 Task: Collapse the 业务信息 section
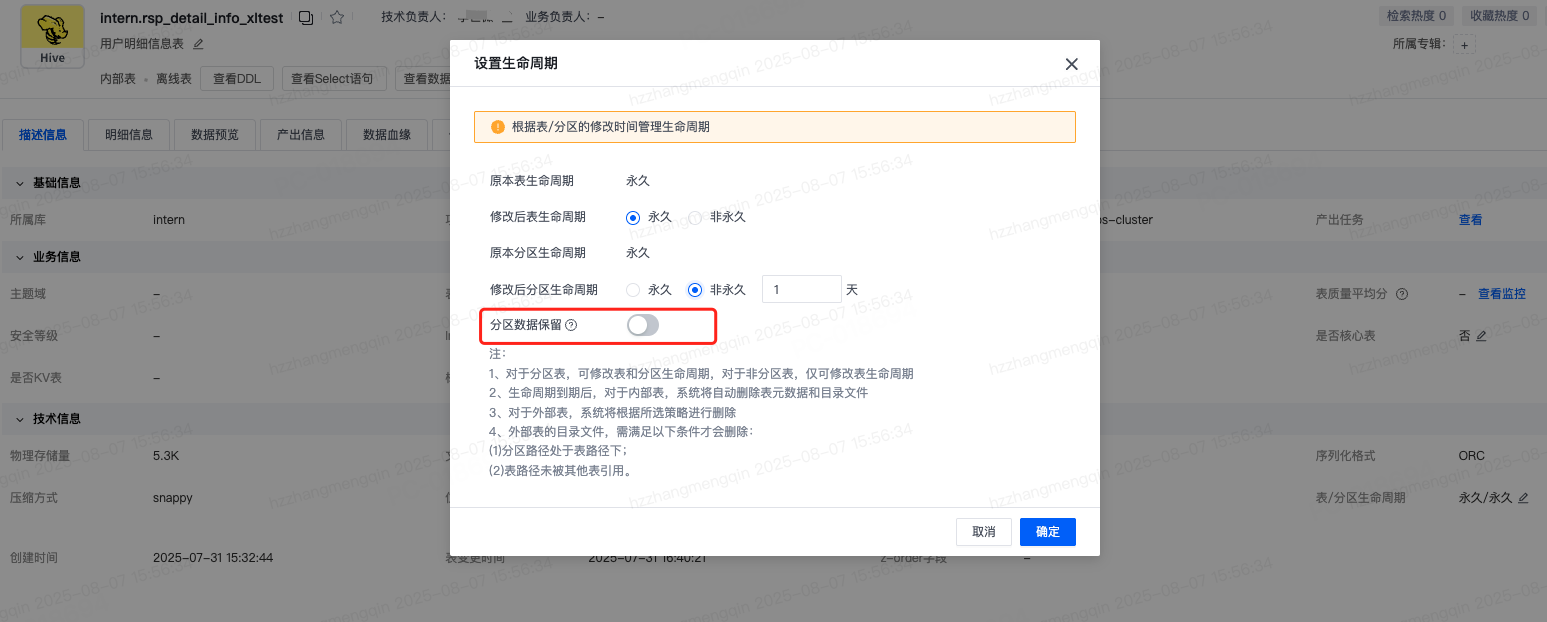pos(19,257)
